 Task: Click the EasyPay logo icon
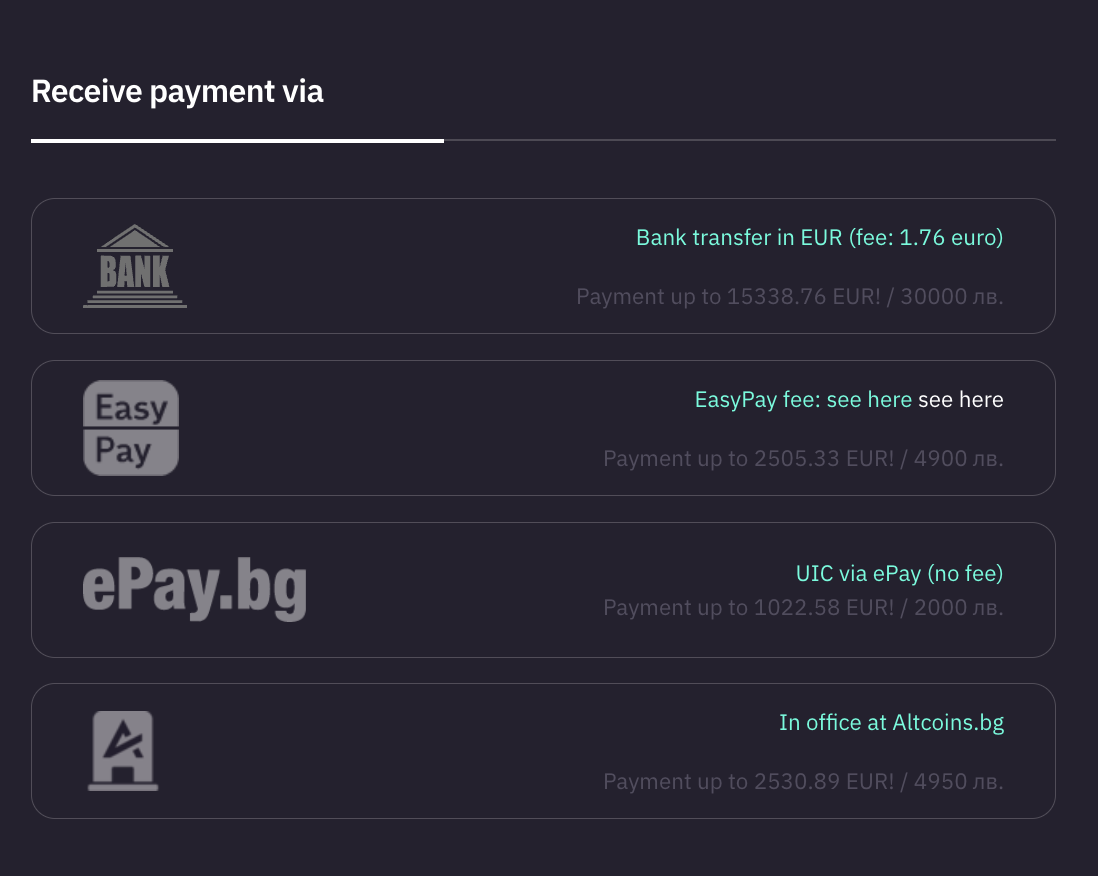pos(130,428)
